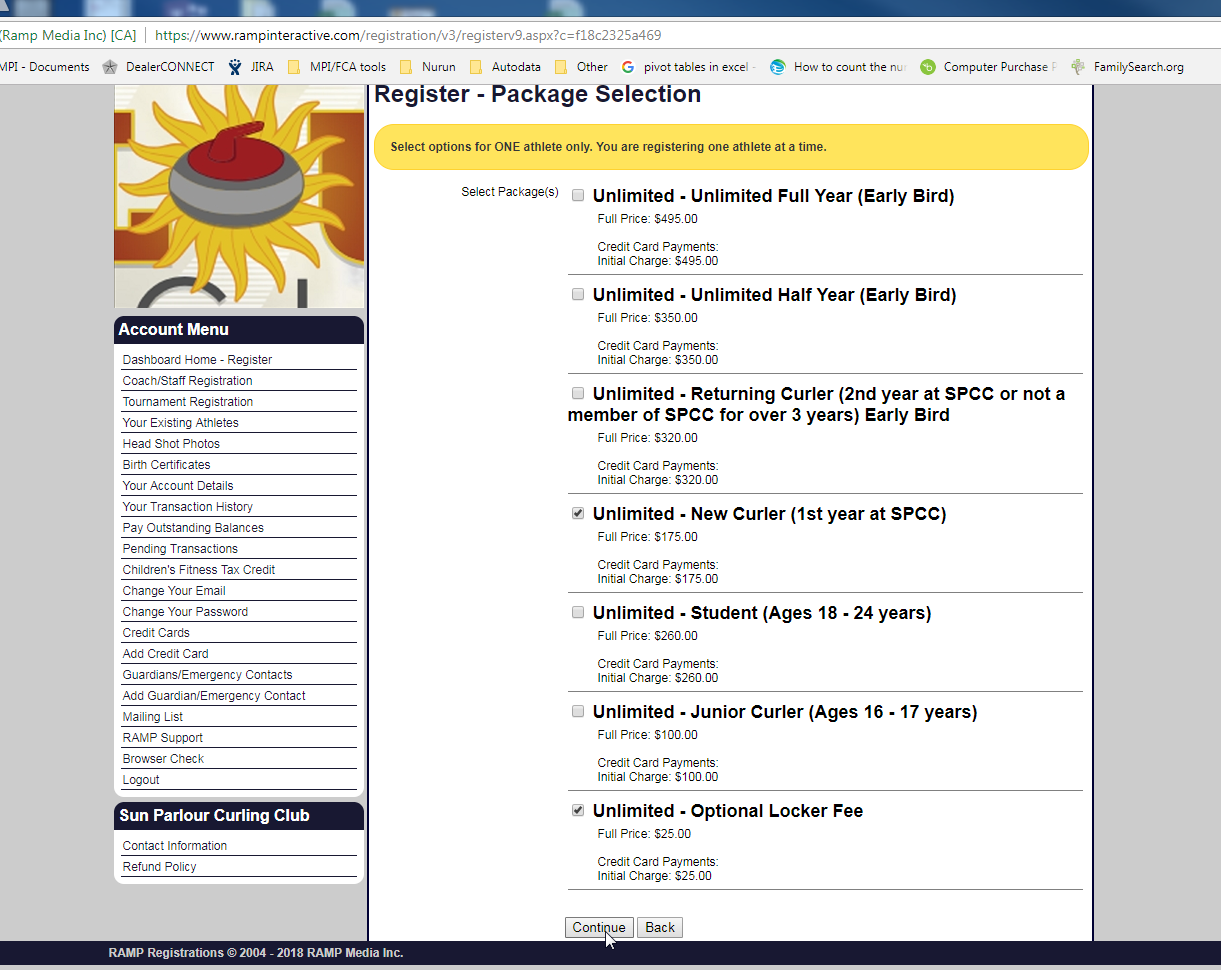Check the Junior Curler (Ages 16 - 17) package
This screenshot has width=1221, height=970.
tap(578, 711)
